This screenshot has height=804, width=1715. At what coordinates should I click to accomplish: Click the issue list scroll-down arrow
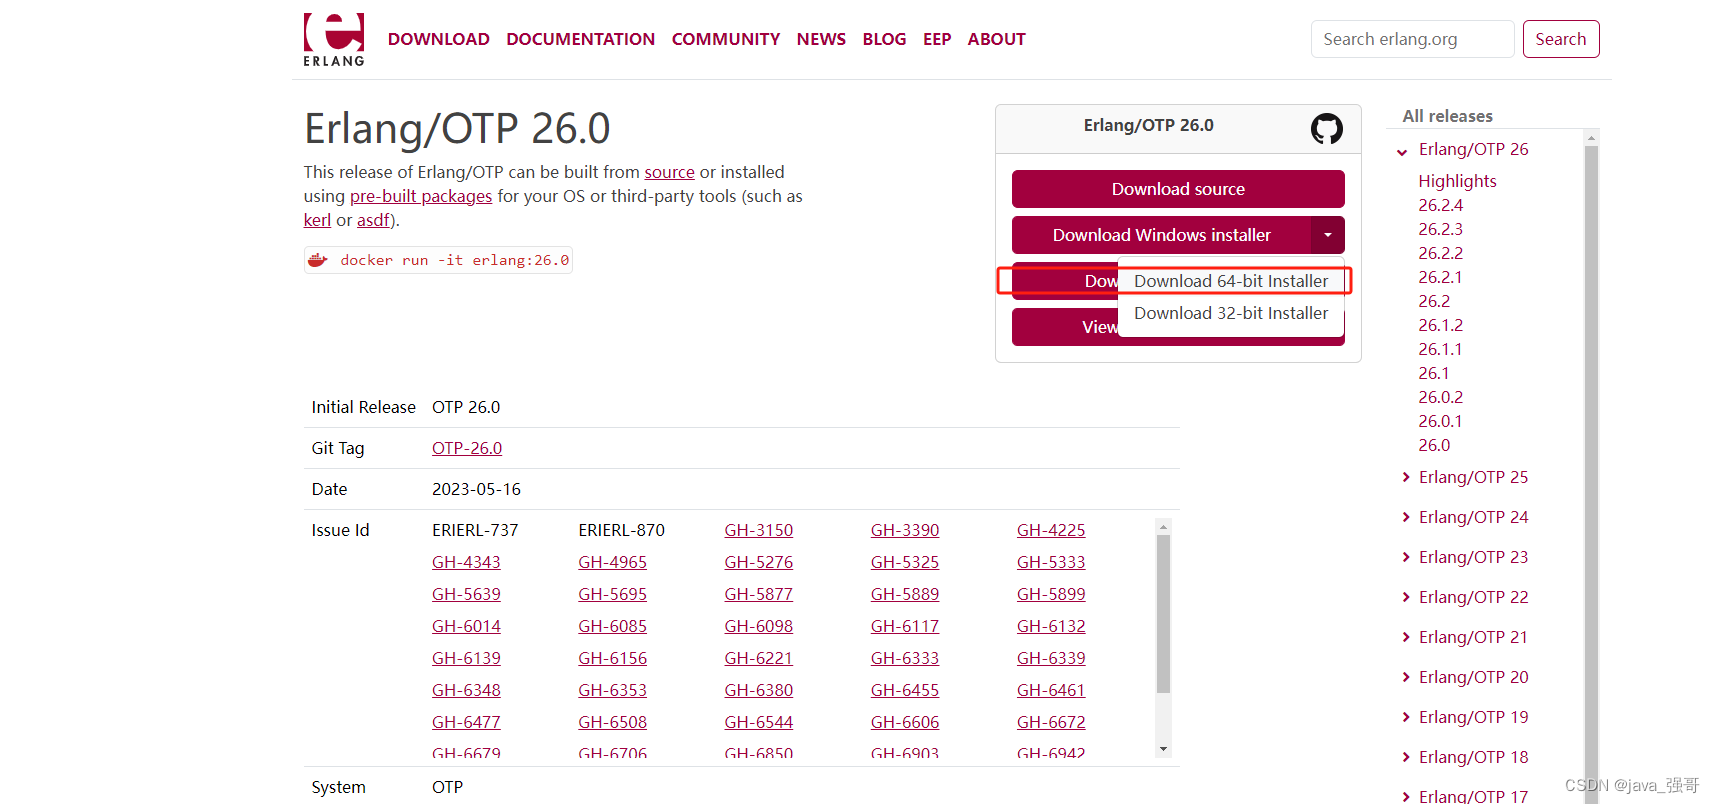pyautogui.click(x=1163, y=749)
